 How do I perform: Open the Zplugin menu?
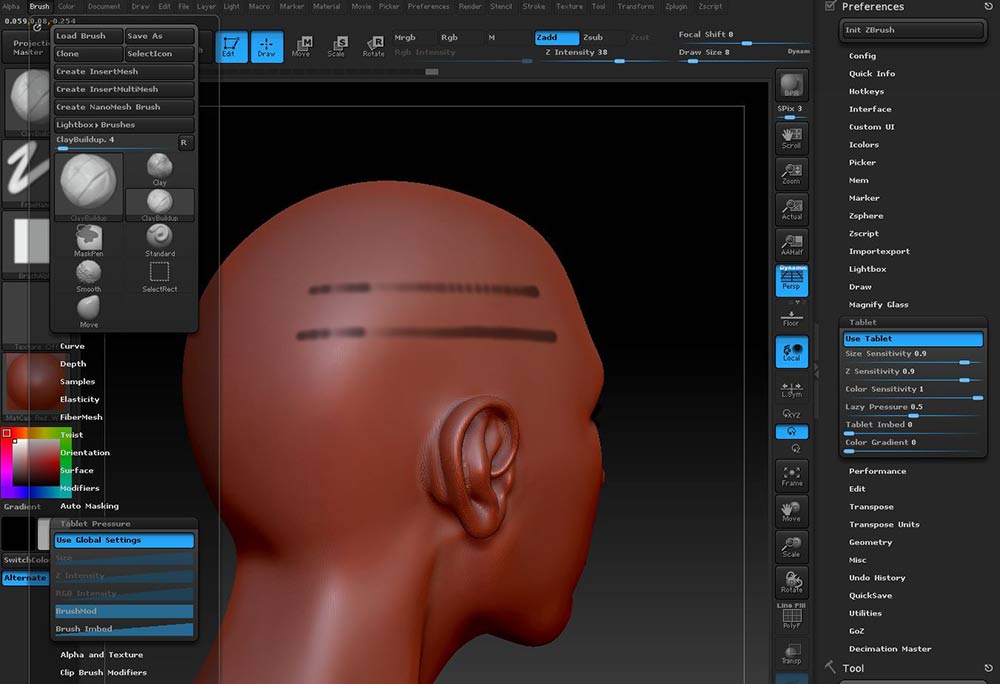click(x=678, y=6)
